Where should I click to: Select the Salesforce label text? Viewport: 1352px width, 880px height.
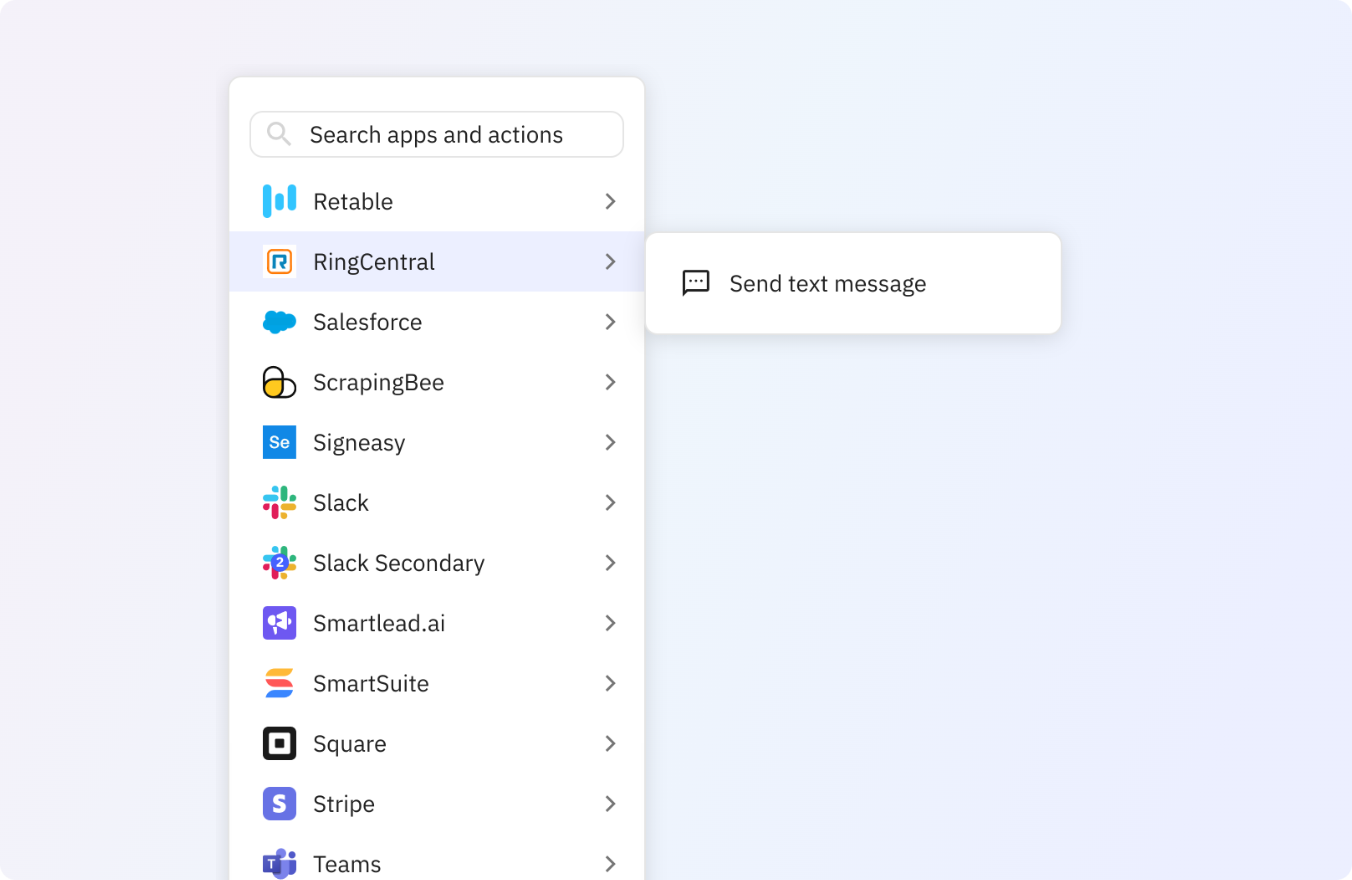coord(367,322)
